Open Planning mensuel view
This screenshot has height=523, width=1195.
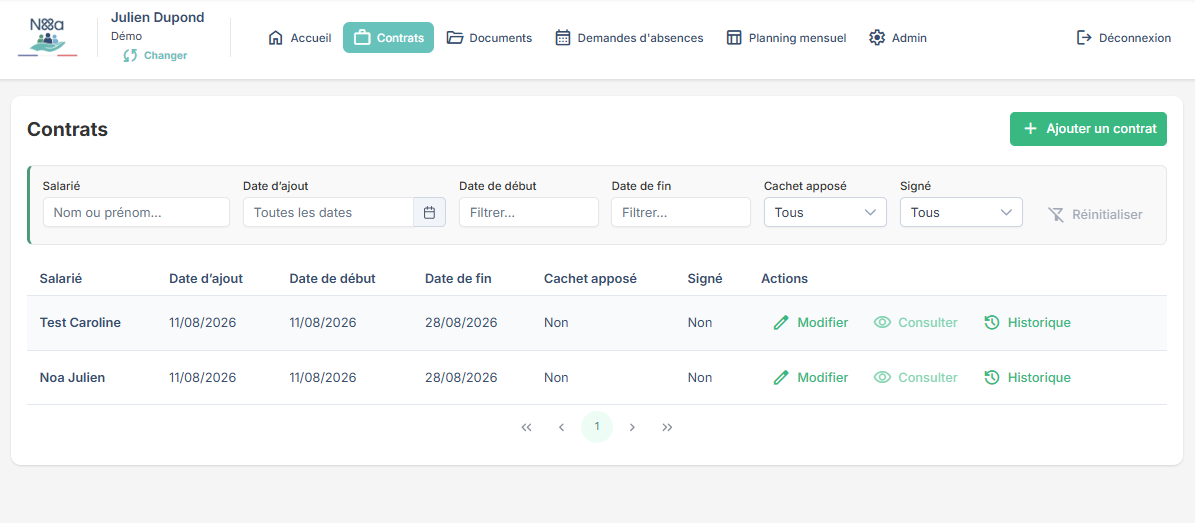click(x=786, y=37)
